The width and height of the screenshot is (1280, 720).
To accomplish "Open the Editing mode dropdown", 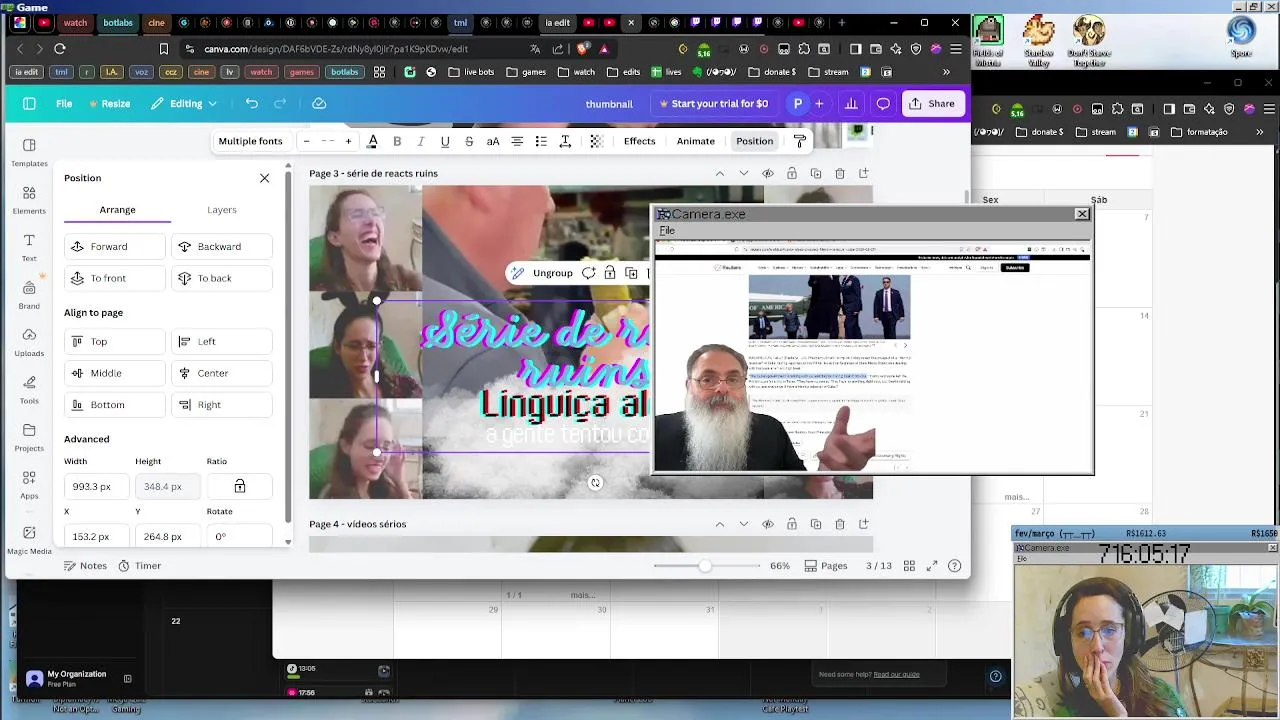I will 184,103.
